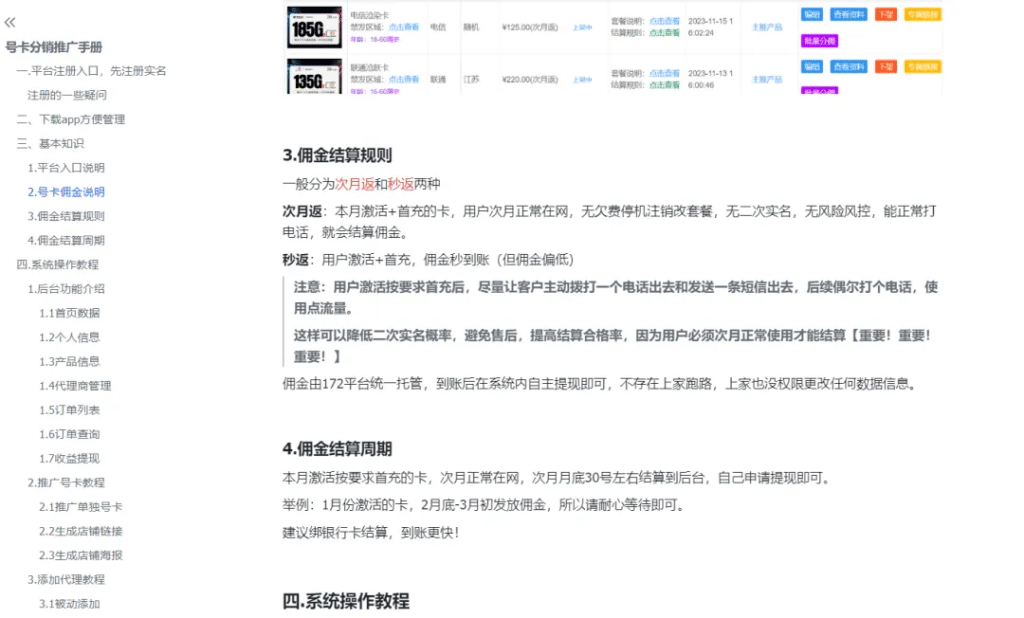The width and height of the screenshot is (1024, 618).
Task: Click yellow button in the 135G row
Action: coord(922,67)
